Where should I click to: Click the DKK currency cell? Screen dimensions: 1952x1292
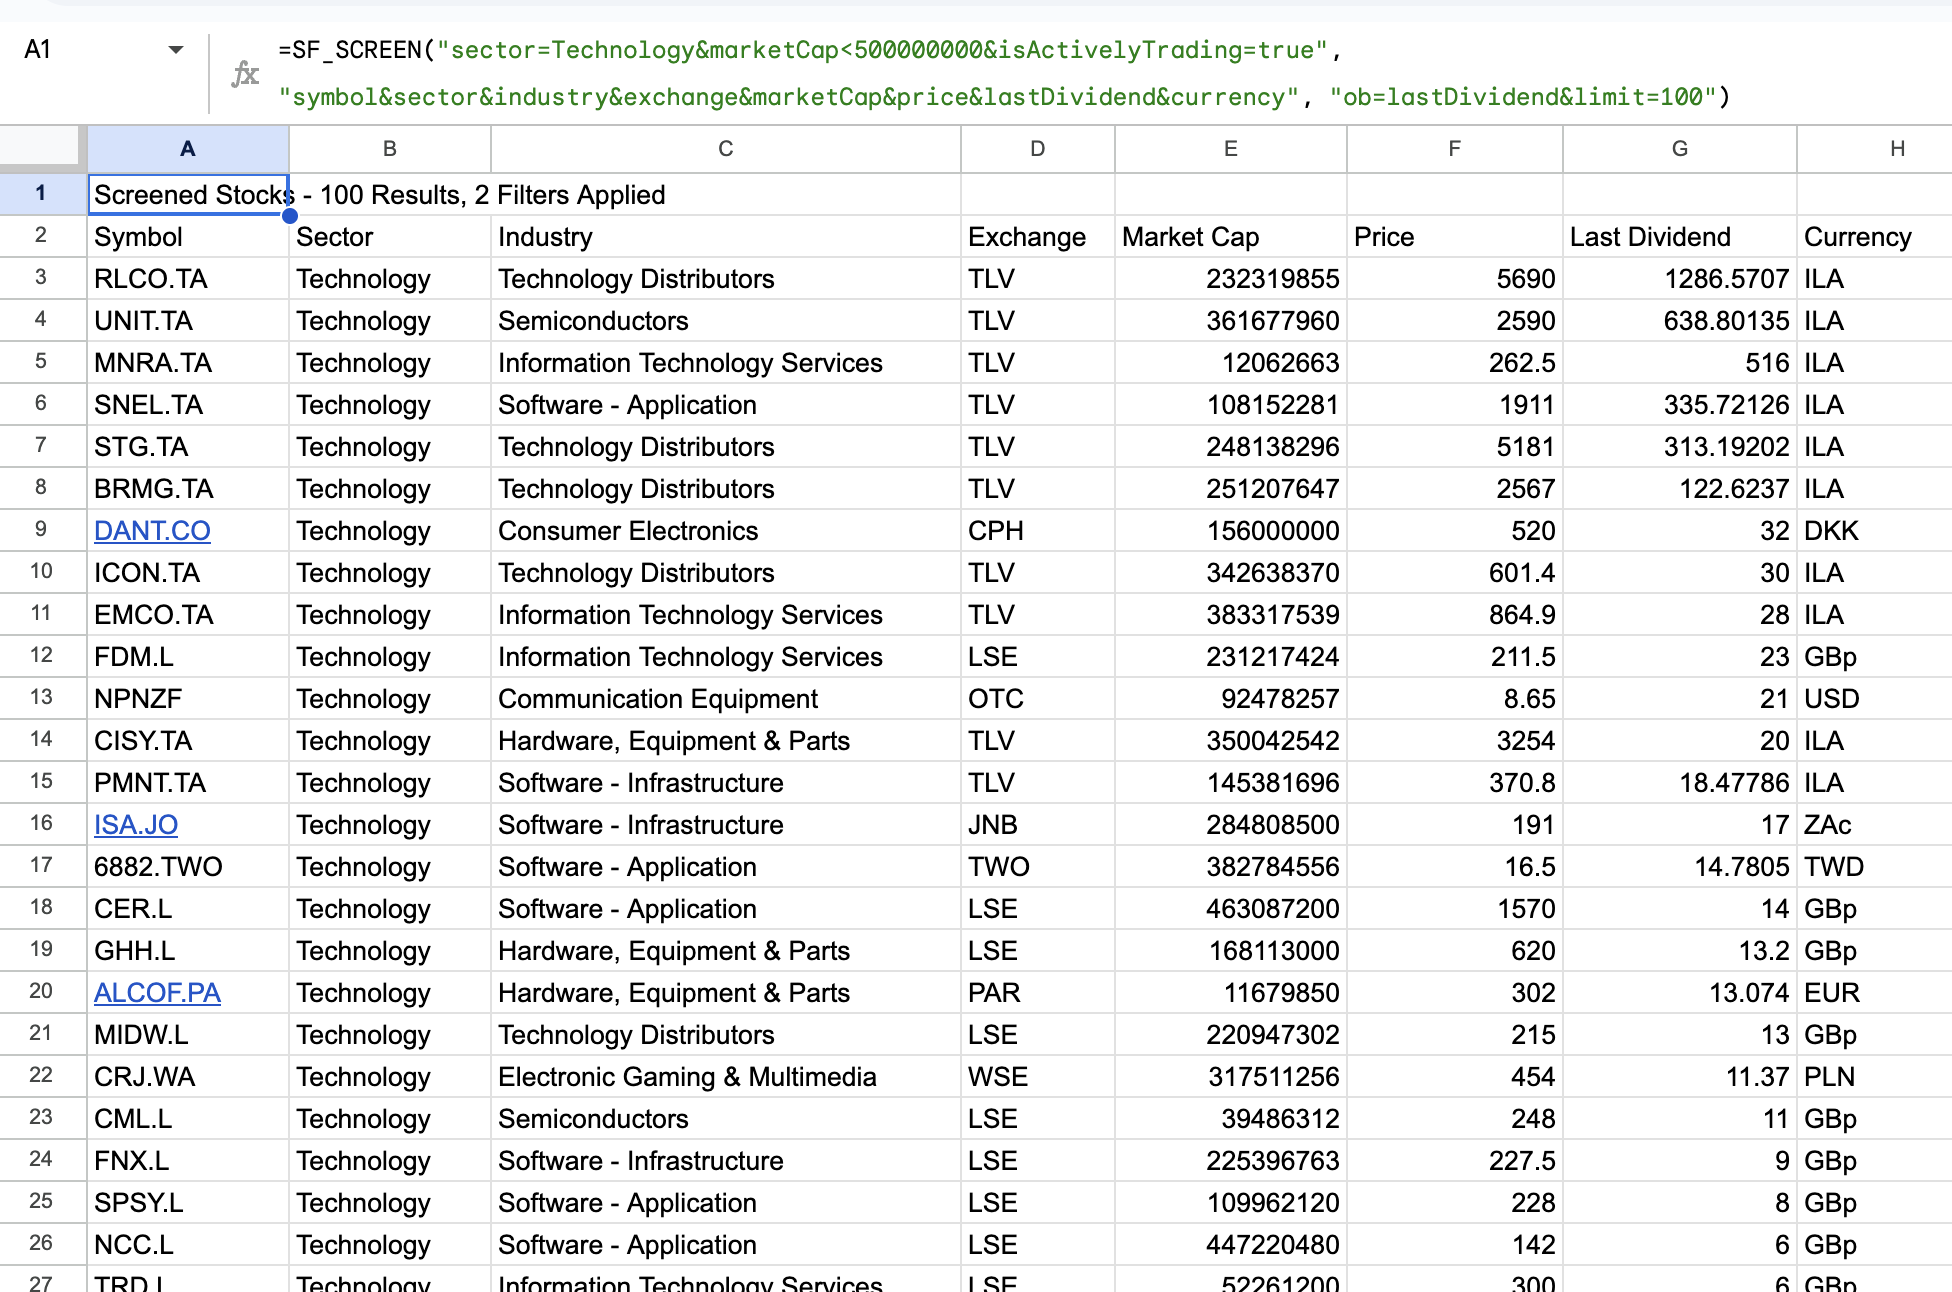click(1875, 531)
